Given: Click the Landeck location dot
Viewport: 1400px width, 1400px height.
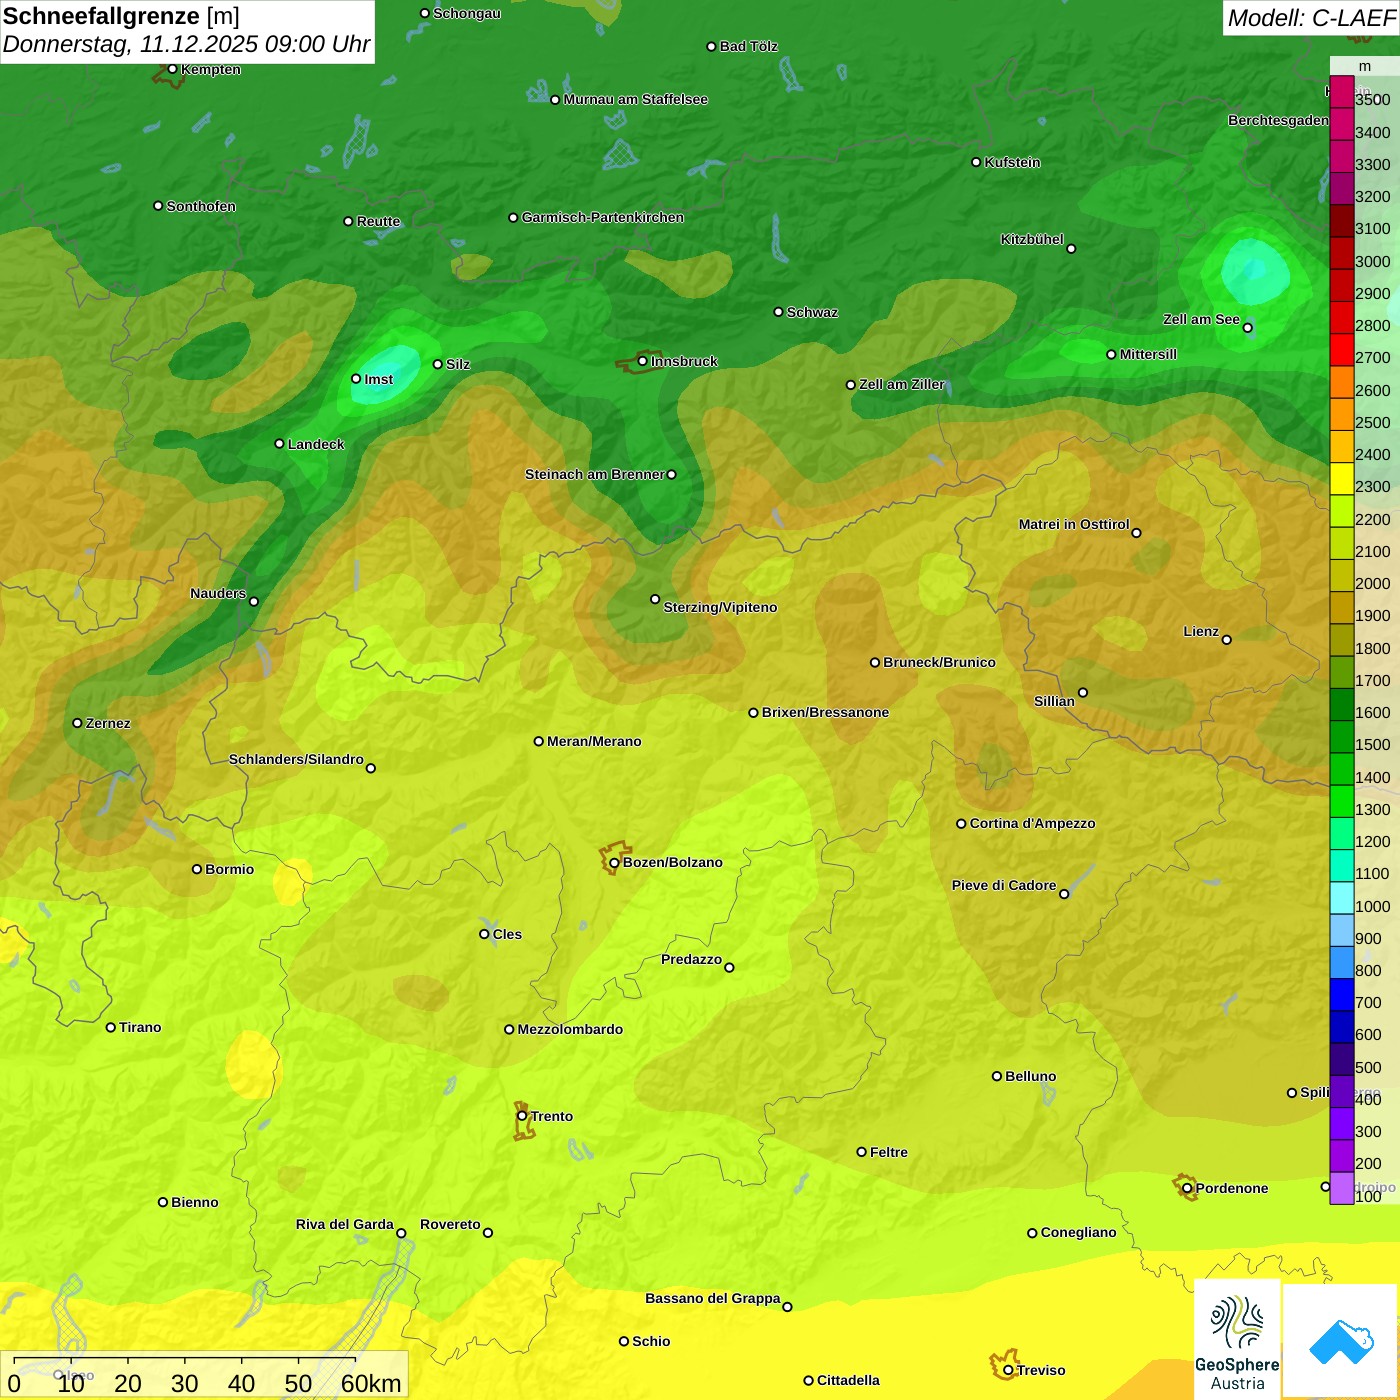Looking at the screenshot, I should tap(279, 444).
